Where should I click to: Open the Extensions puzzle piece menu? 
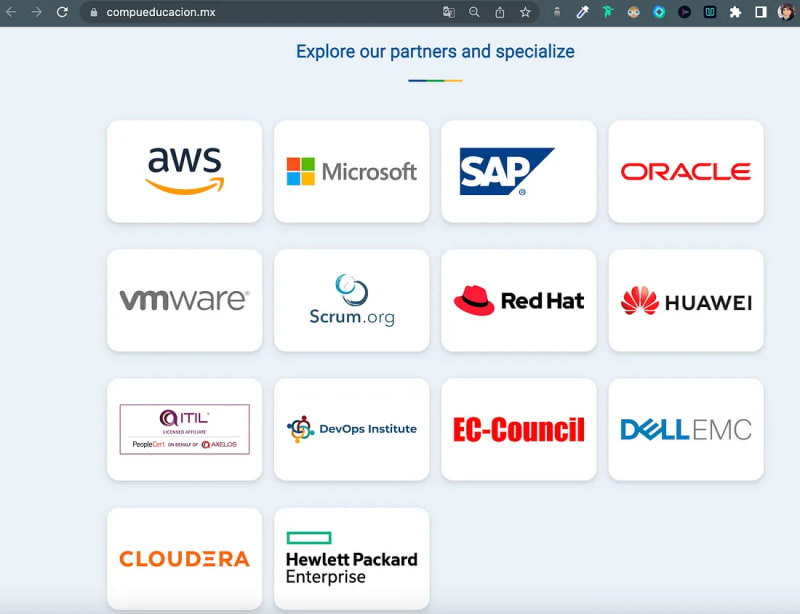[735, 12]
